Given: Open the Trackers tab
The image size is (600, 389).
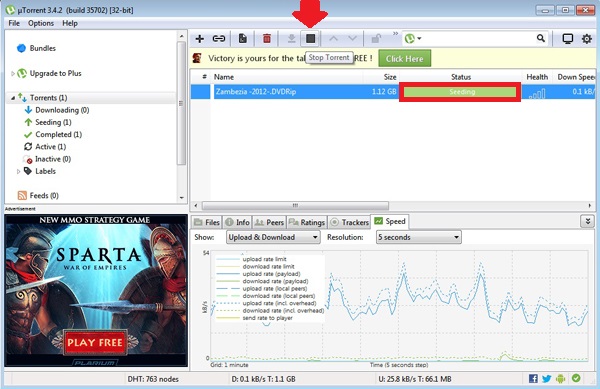Looking at the screenshot, I should (x=349, y=222).
